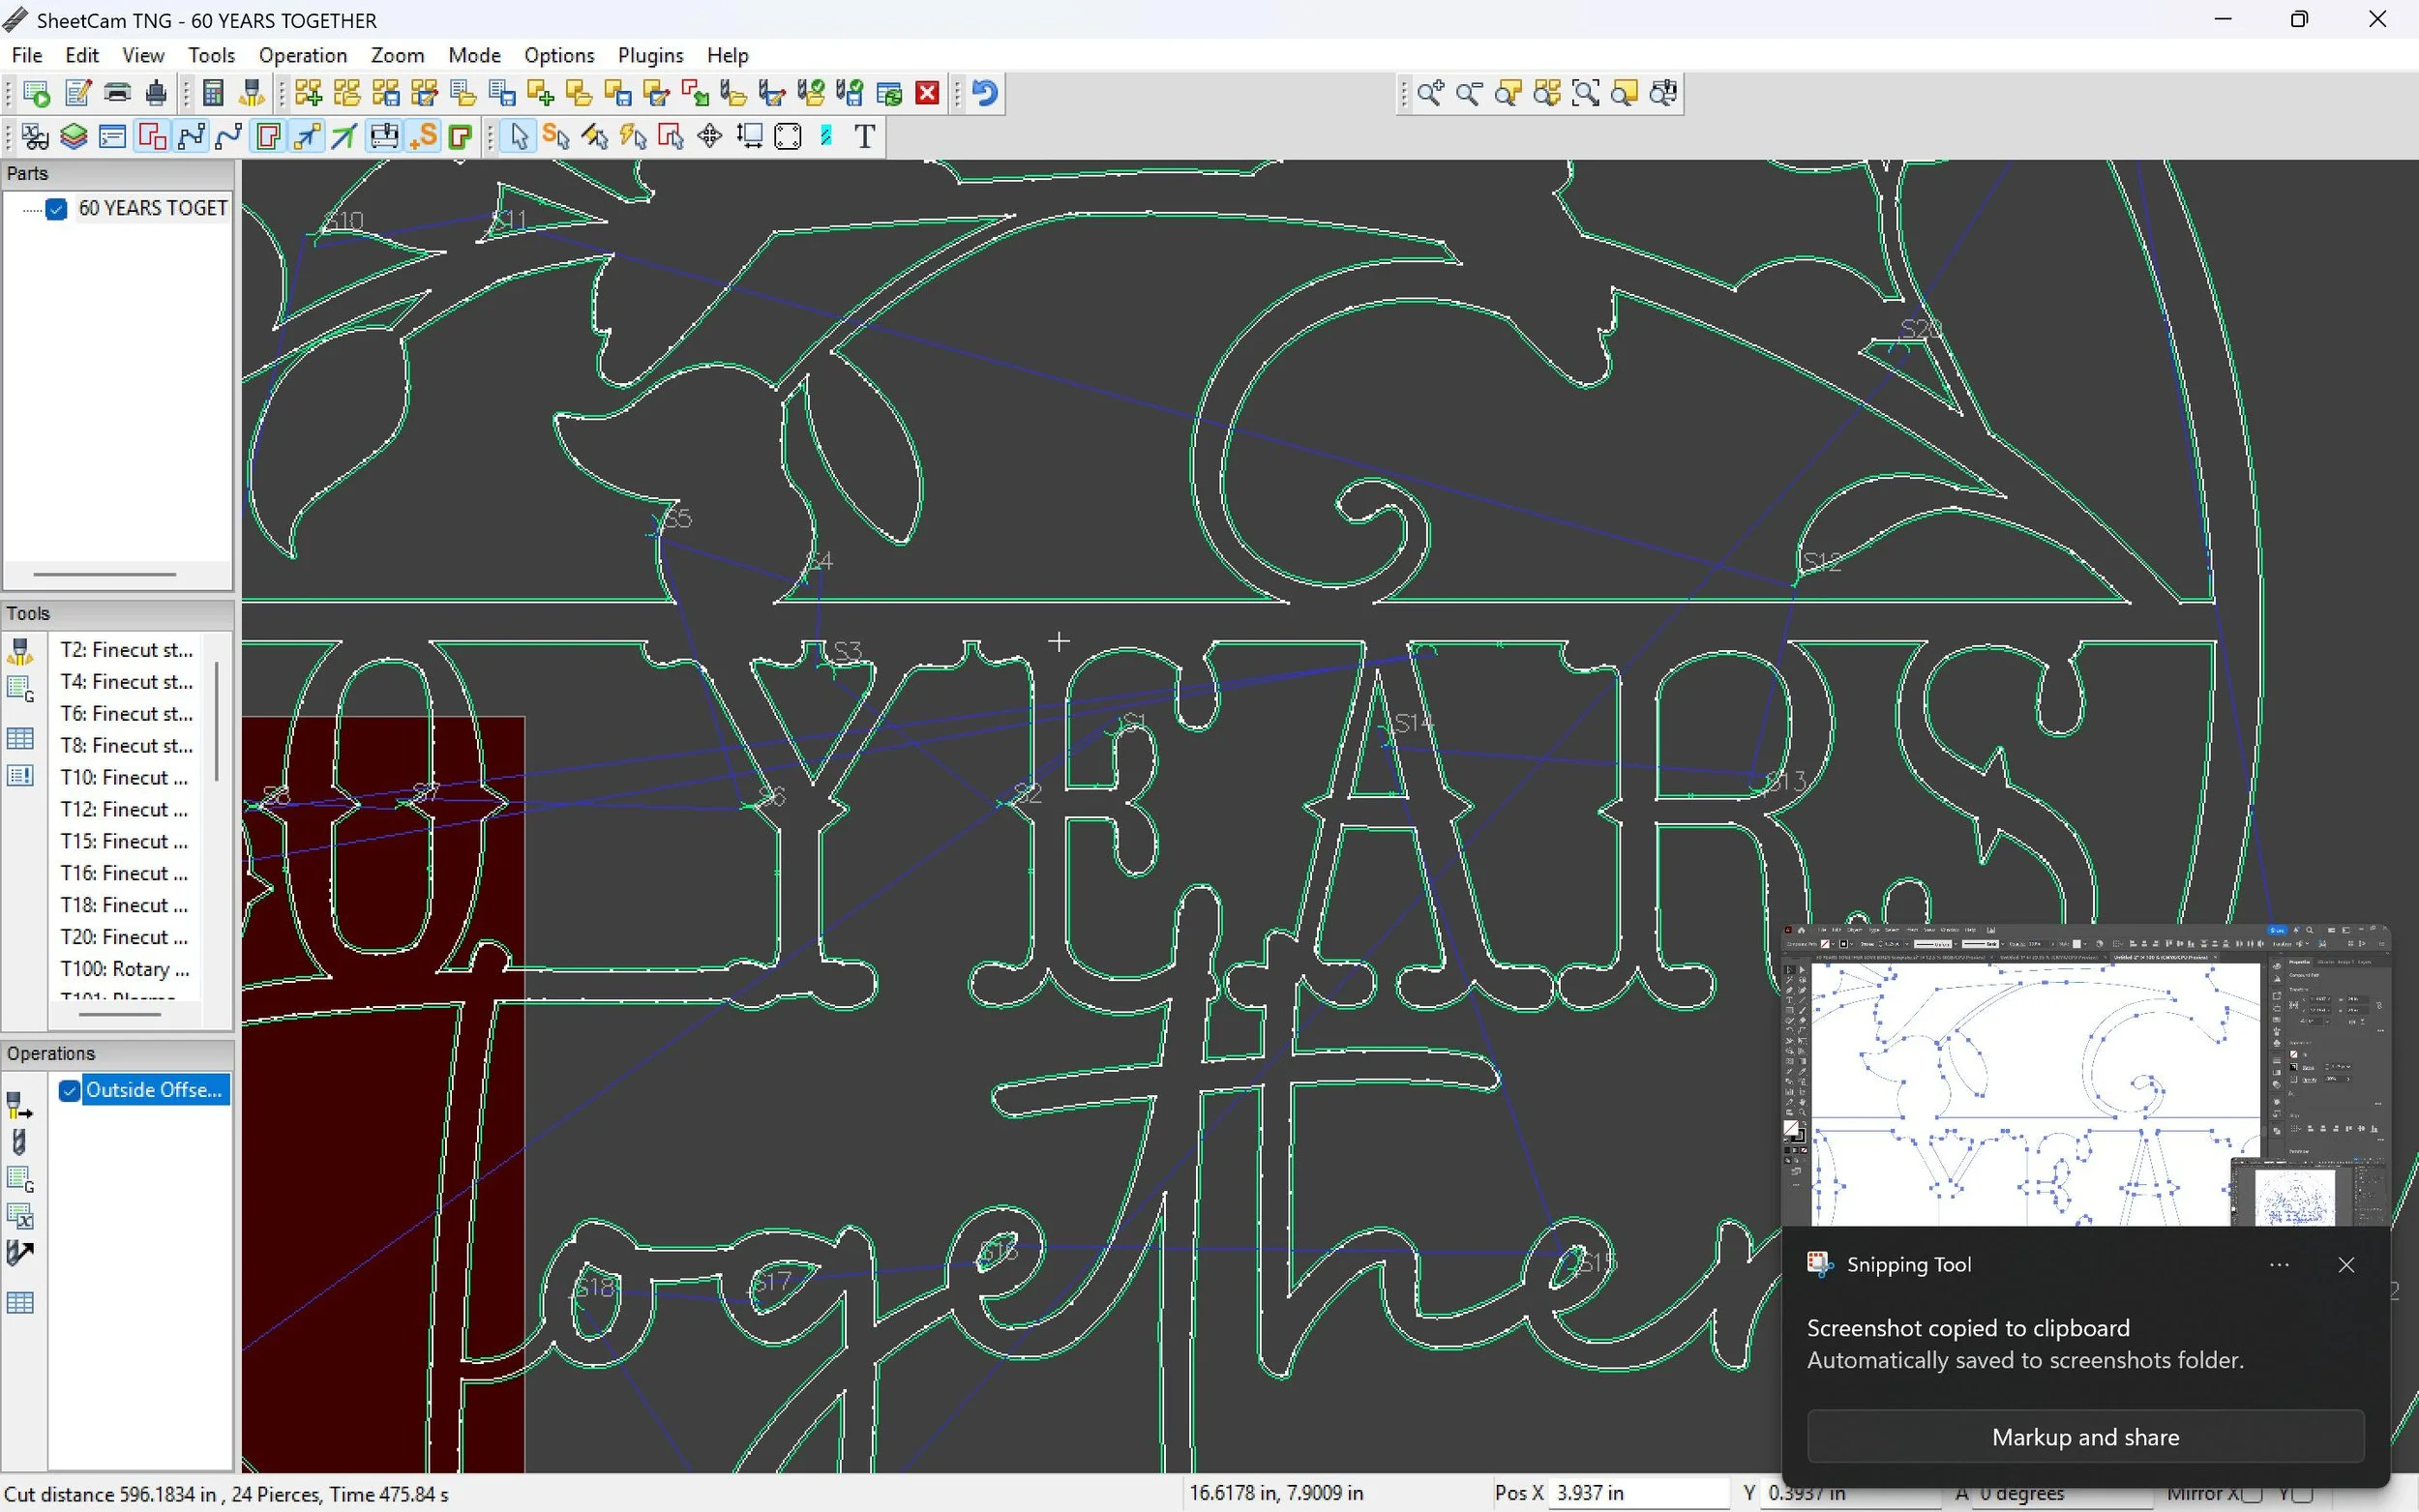Select the edit start points tool
Image resolution: width=2419 pixels, height=1512 pixels.
click(x=556, y=136)
